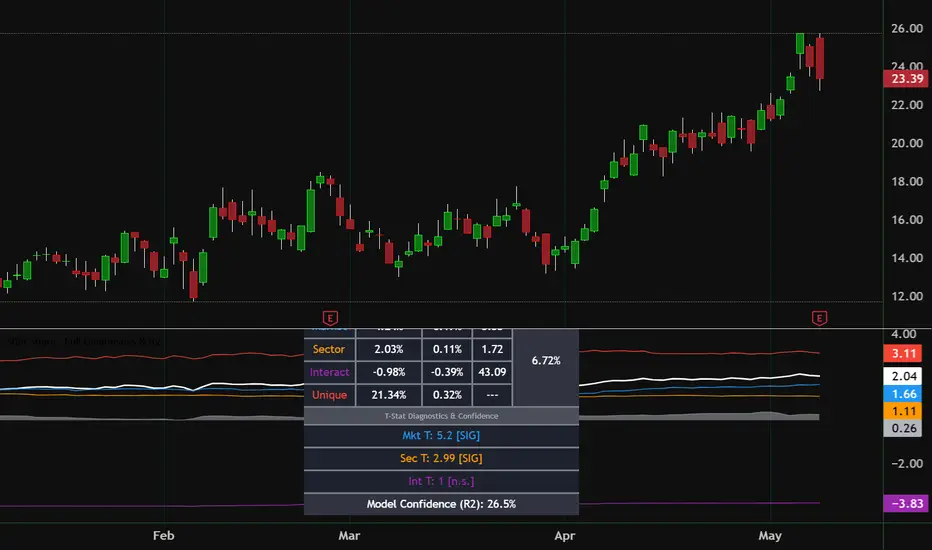Click the 6.72% merged cell
This screenshot has height=550, width=932.
pyautogui.click(x=546, y=360)
